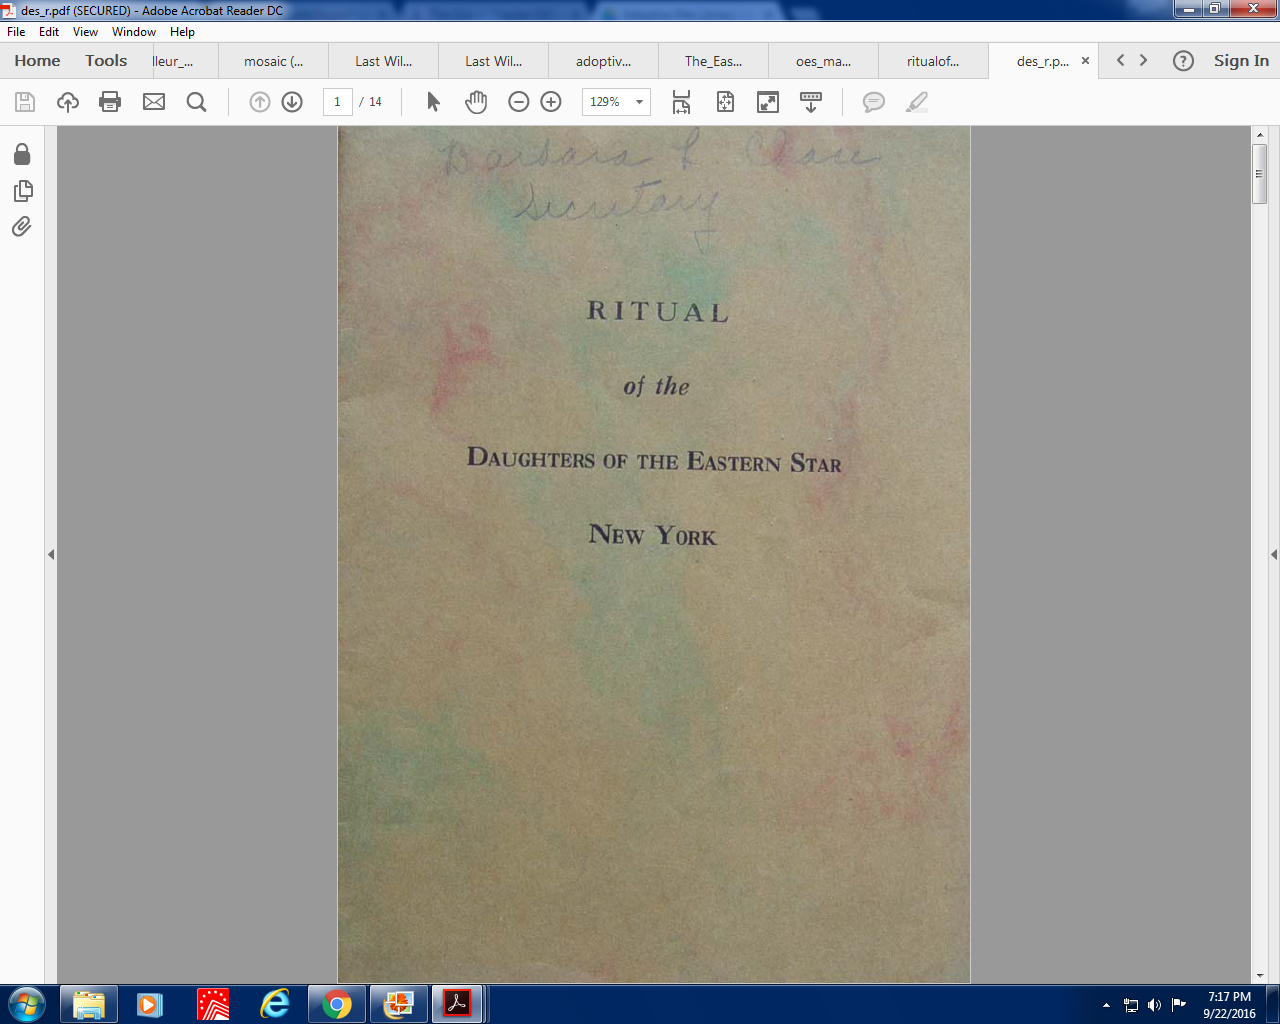Open Google Chrome from the taskbar
The width and height of the screenshot is (1280, 1024).
[337, 1004]
